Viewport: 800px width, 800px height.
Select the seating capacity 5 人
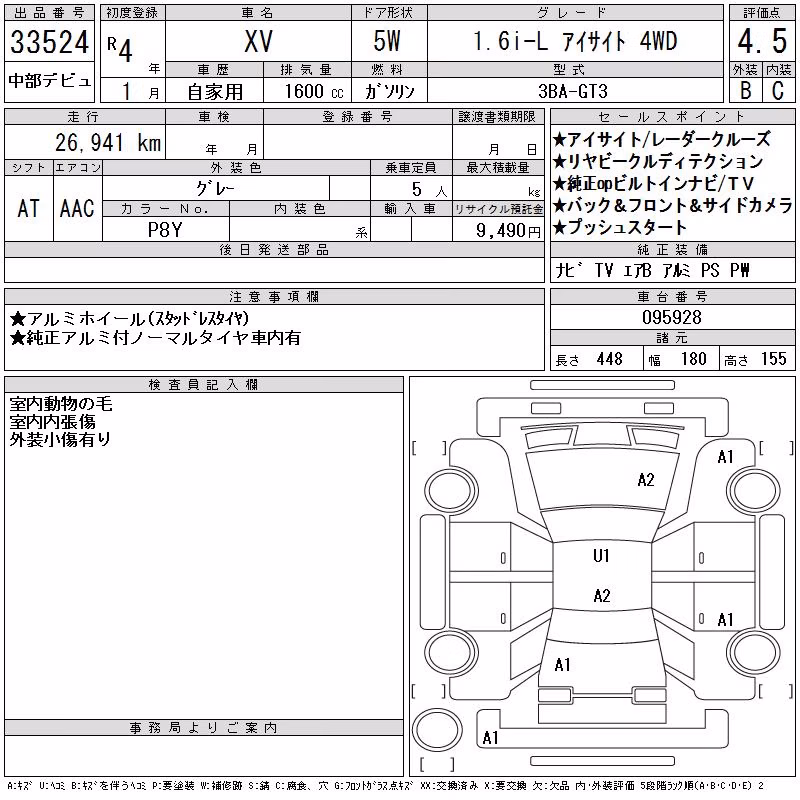point(429,190)
